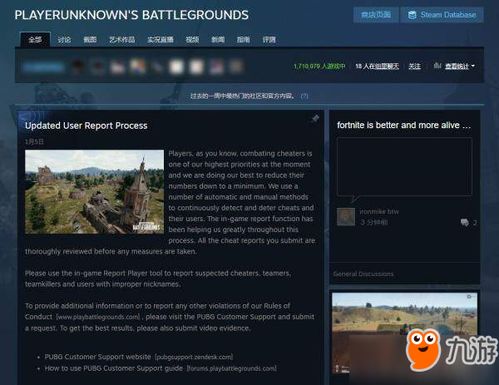Select the 指南 tab
This screenshot has width=499, height=385.
click(243, 40)
